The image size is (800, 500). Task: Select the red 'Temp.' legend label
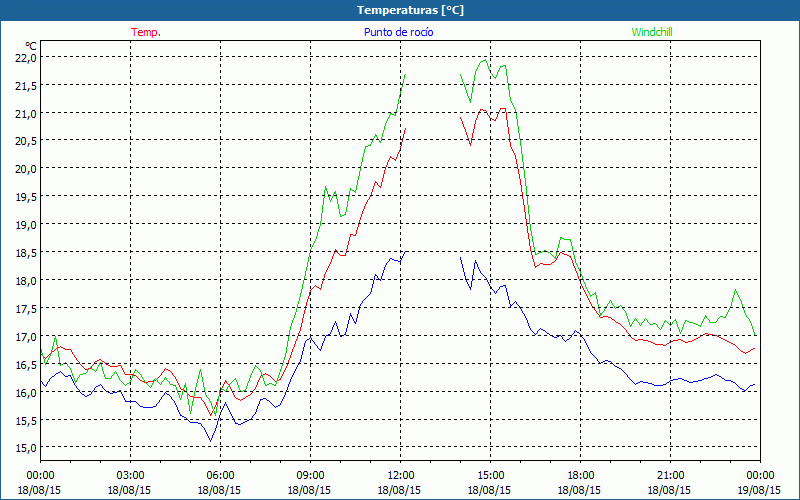pos(146,32)
